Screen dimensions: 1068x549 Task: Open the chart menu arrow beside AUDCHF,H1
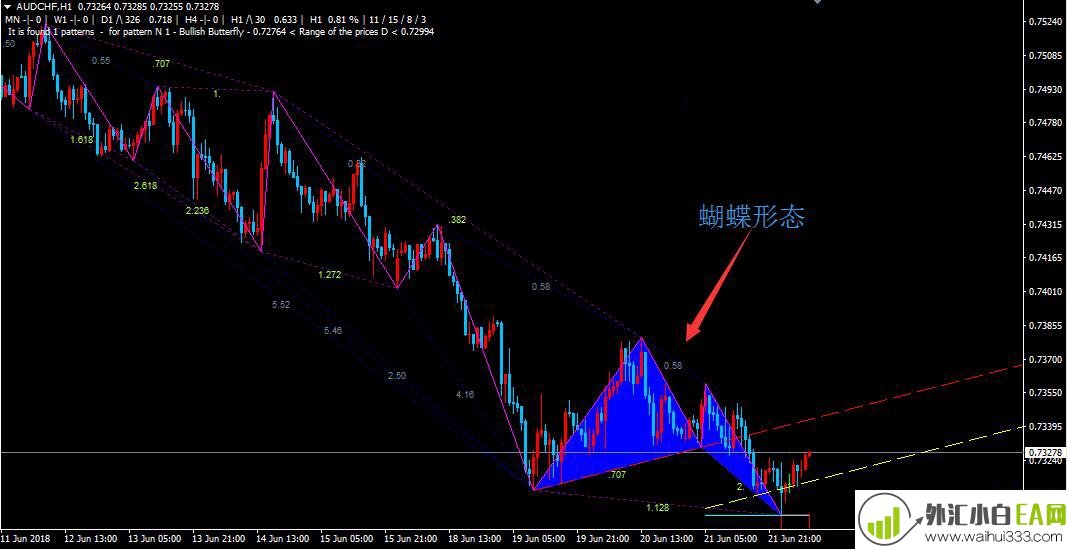(7, 6)
